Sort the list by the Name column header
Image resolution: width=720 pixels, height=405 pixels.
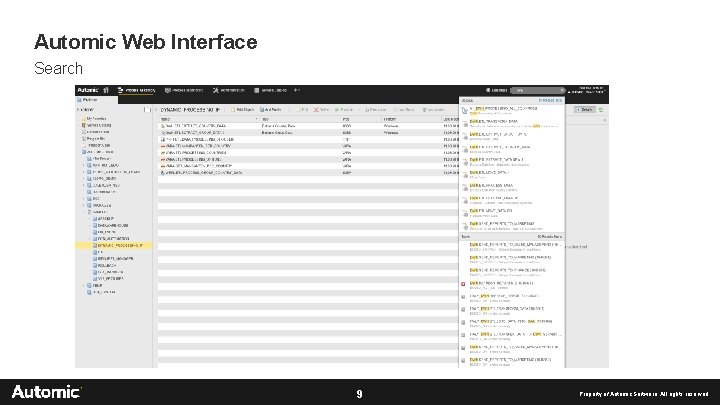pos(208,119)
